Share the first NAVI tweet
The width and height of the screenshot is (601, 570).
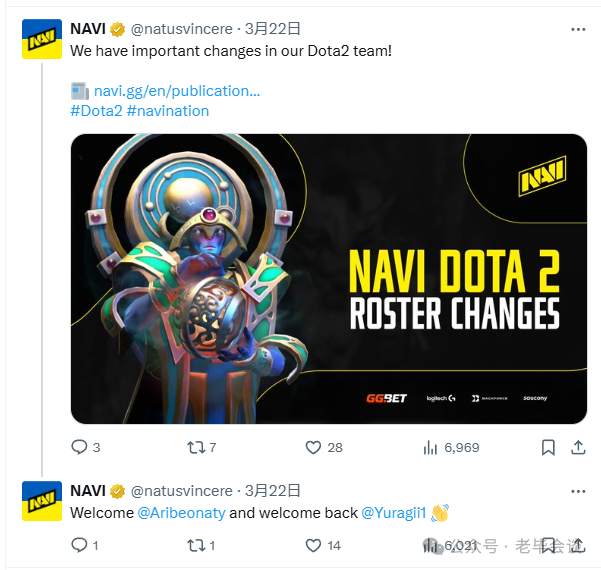tap(578, 447)
